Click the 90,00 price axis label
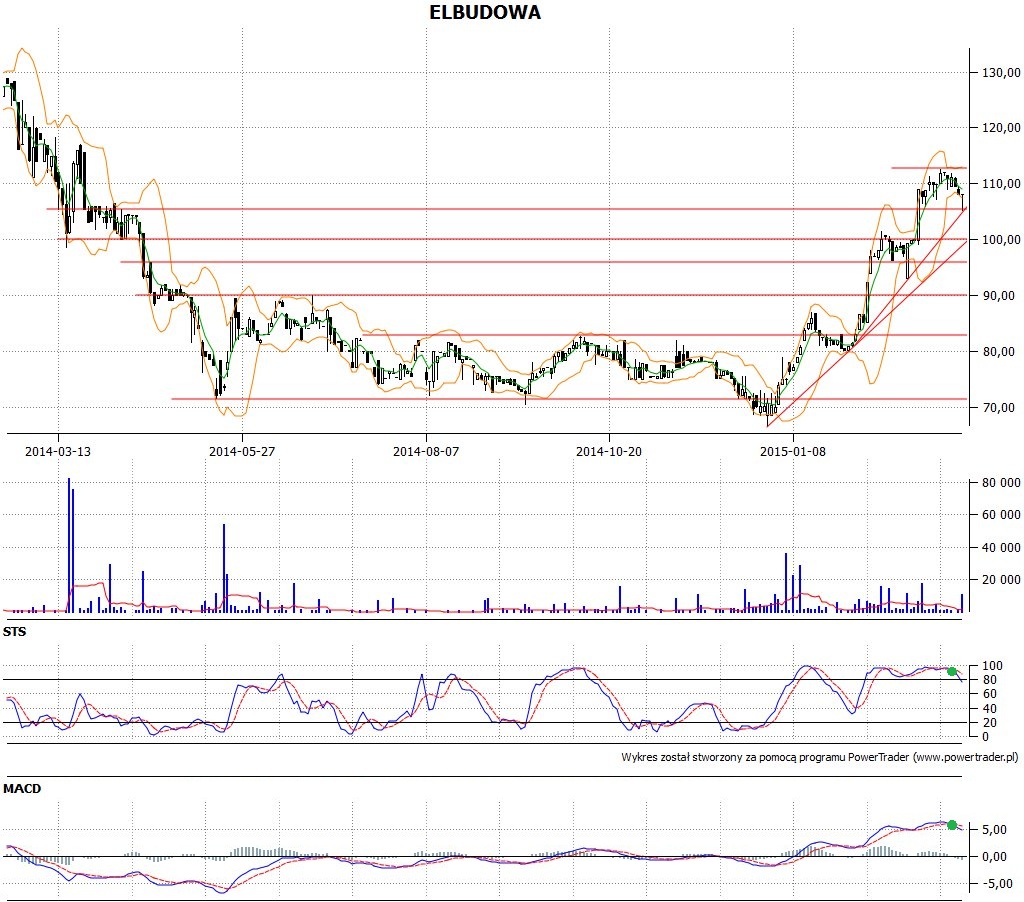The width and height of the screenshot is (1024, 902). coord(999,296)
